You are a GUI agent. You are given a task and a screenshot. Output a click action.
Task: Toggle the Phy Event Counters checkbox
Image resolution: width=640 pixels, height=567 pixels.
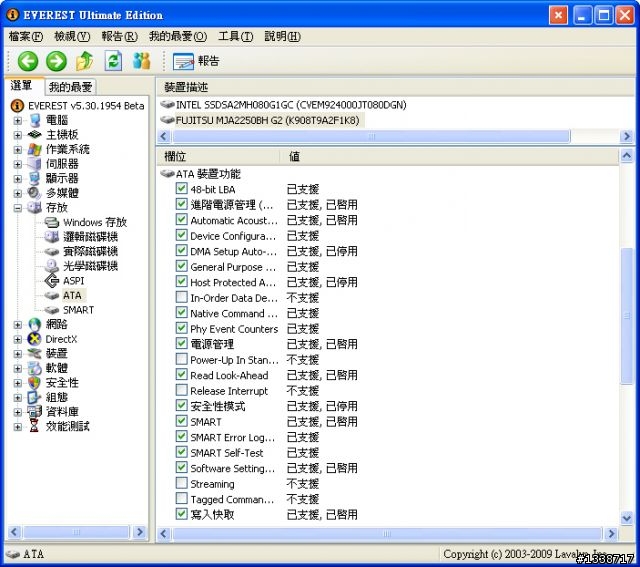pos(182,328)
